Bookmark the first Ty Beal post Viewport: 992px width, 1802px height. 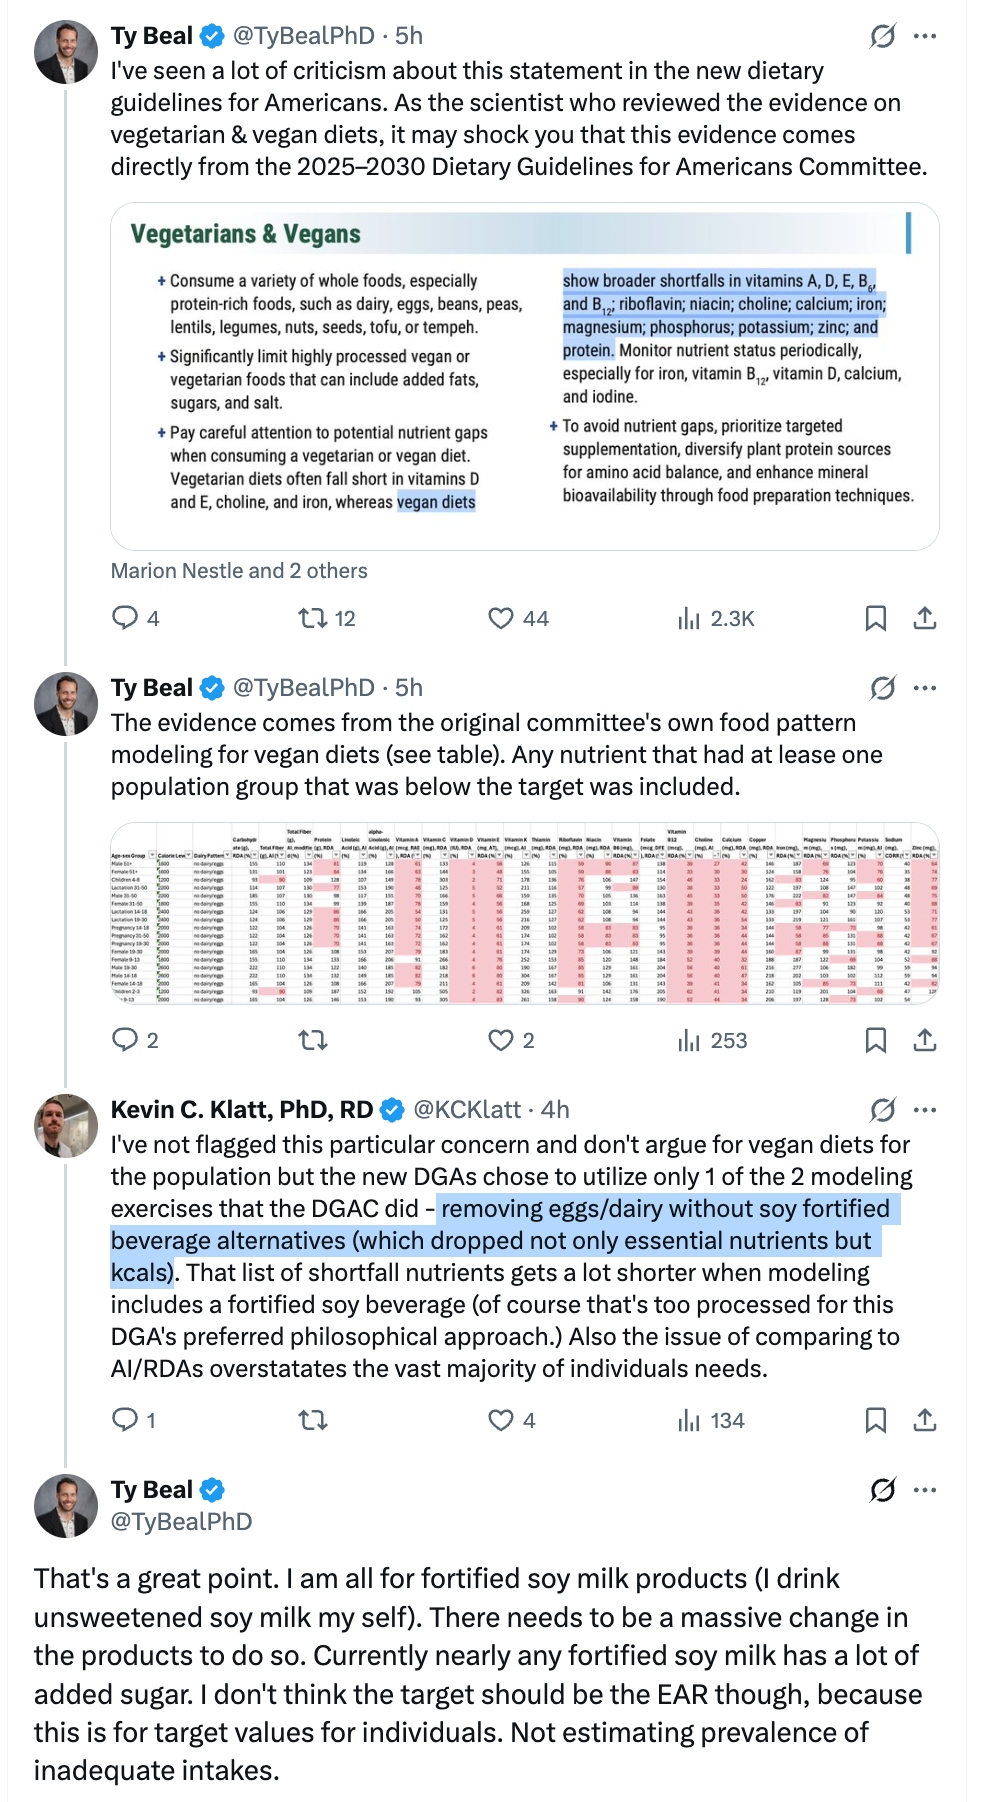point(875,618)
